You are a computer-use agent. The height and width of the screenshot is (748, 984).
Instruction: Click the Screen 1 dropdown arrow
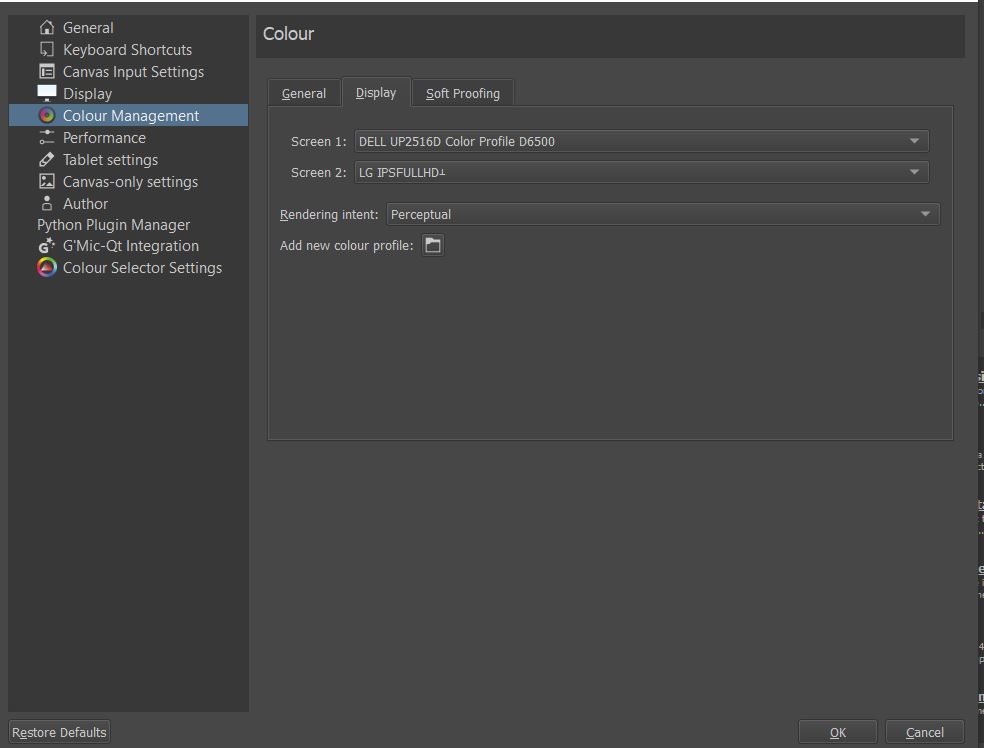pos(914,141)
